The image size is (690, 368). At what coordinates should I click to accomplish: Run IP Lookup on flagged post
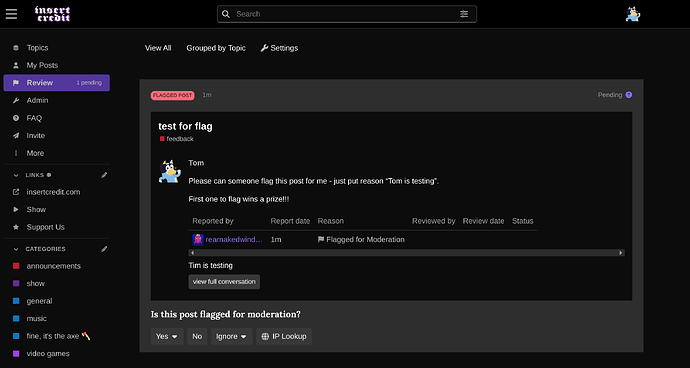(284, 336)
